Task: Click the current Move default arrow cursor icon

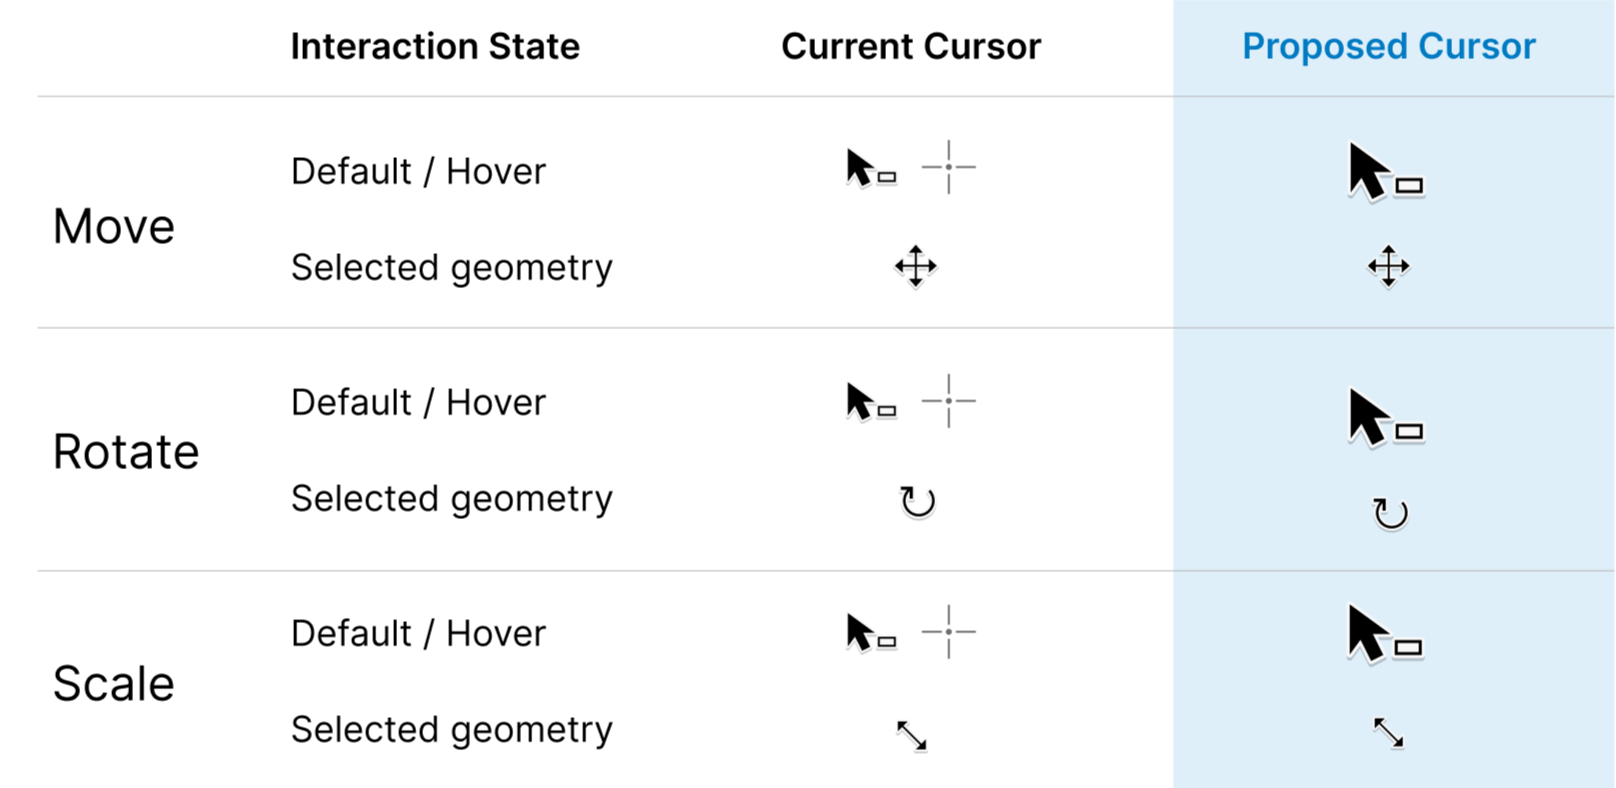Action: pyautogui.click(x=871, y=168)
